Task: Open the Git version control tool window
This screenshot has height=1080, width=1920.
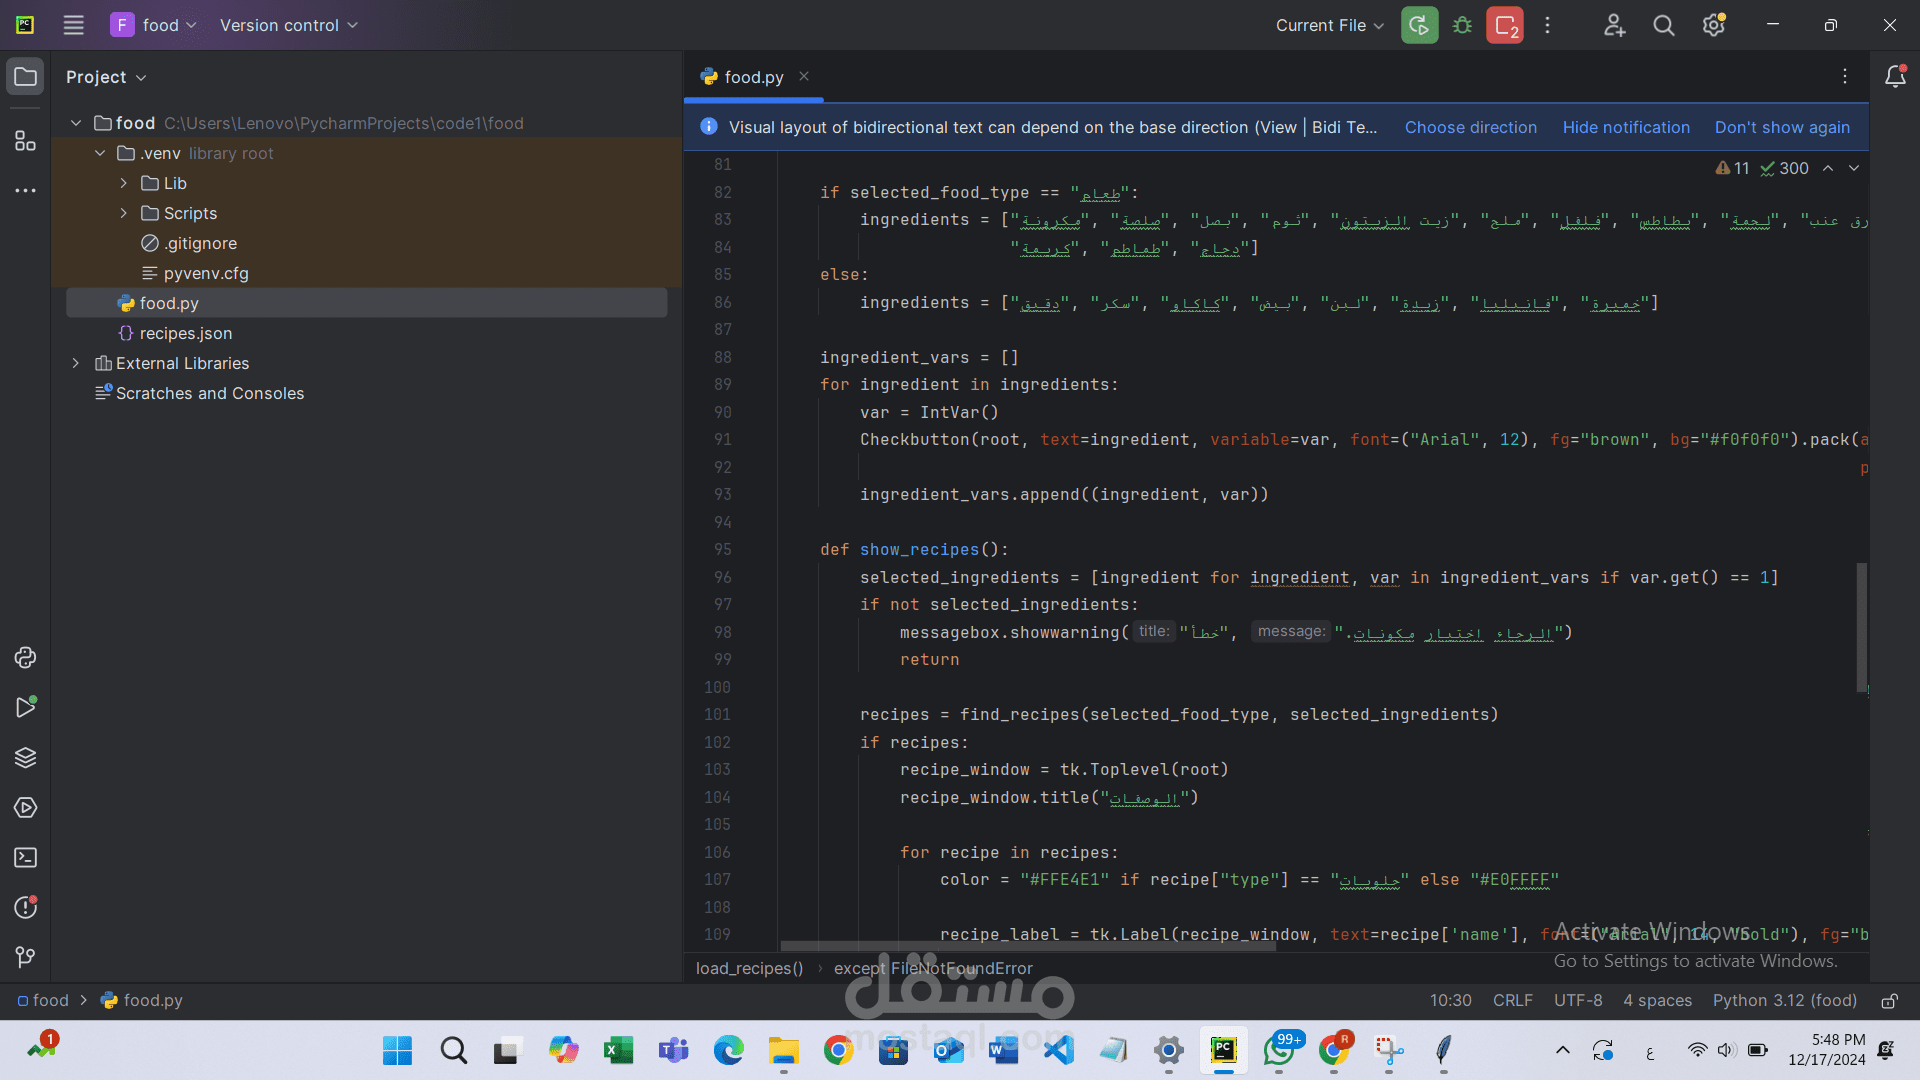Action: coord(25,957)
